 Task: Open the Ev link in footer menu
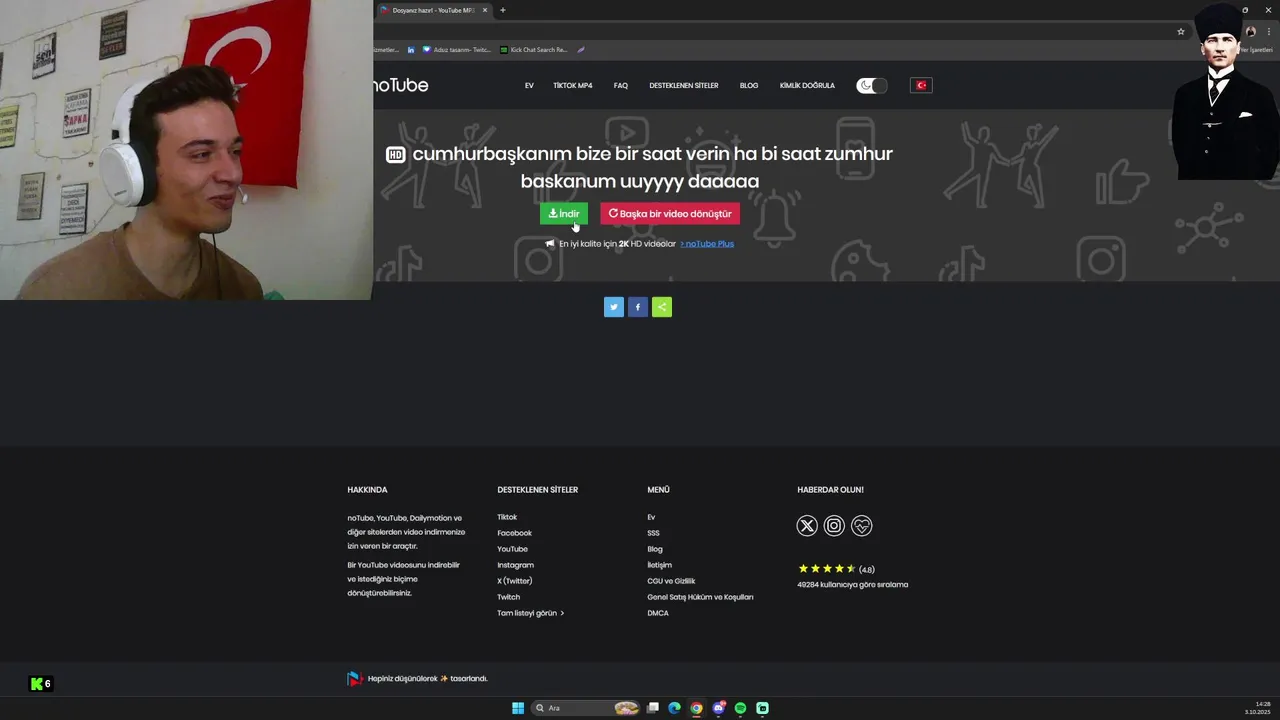[651, 517]
